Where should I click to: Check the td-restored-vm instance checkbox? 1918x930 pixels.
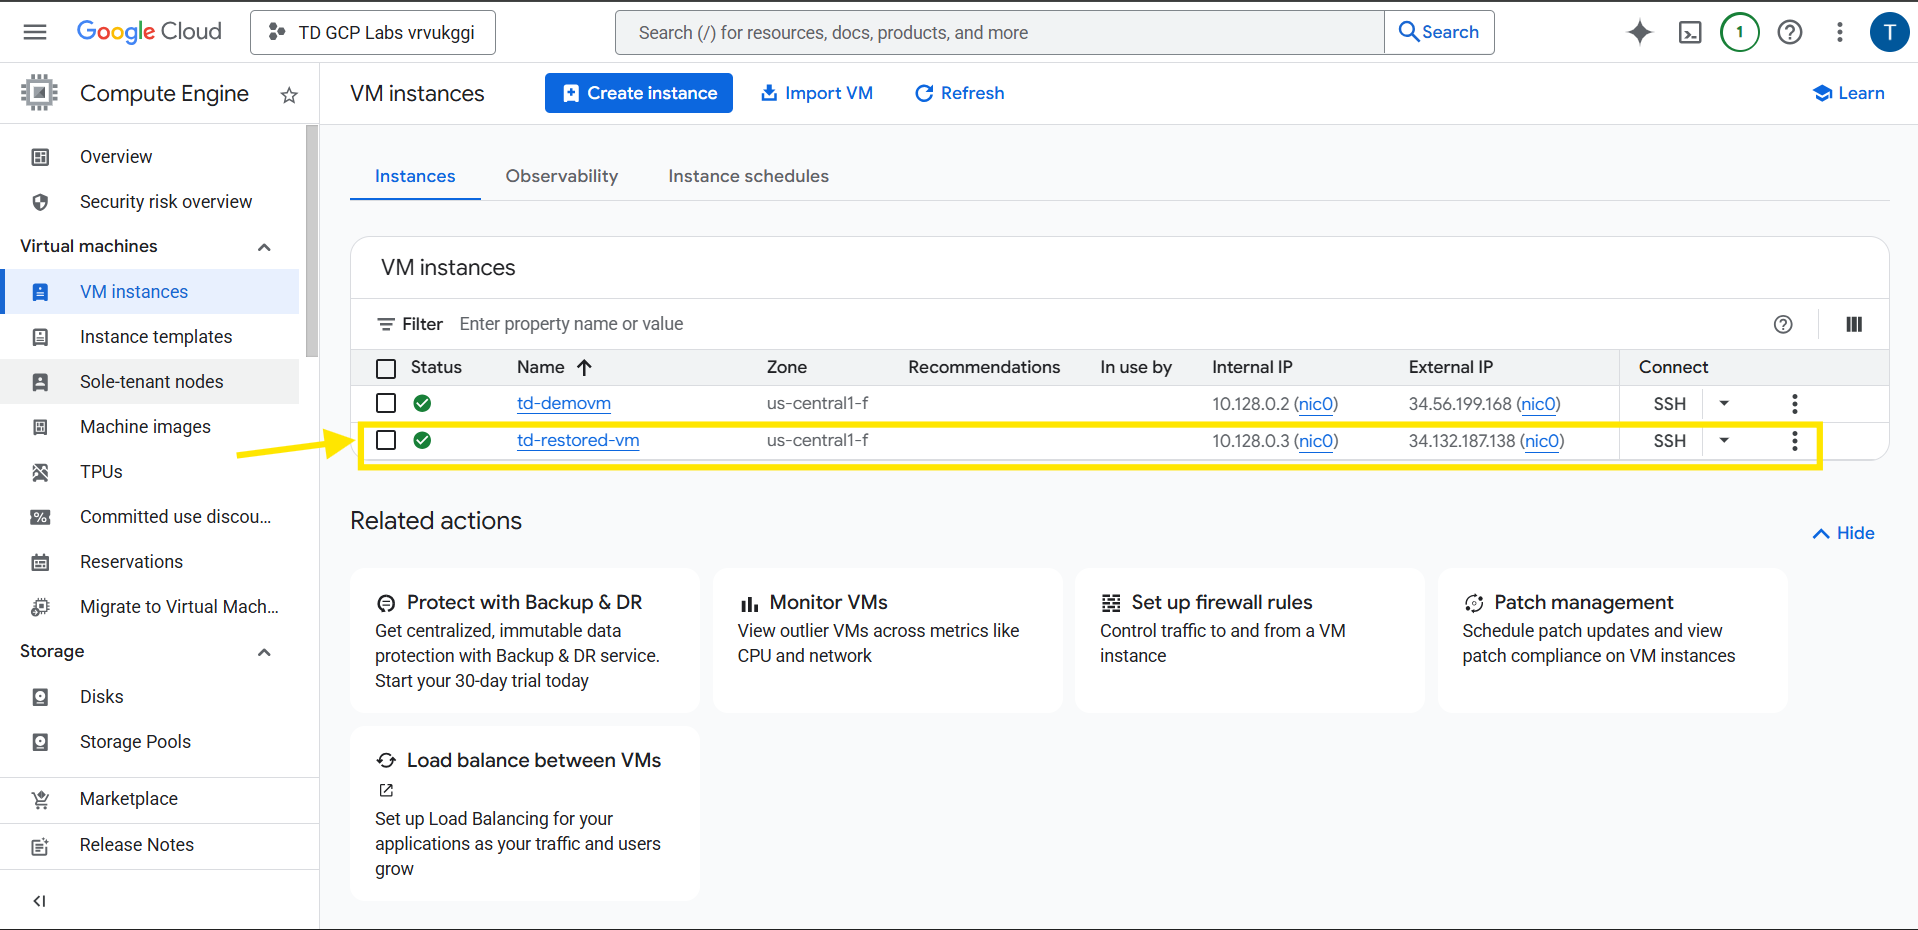pos(386,441)
